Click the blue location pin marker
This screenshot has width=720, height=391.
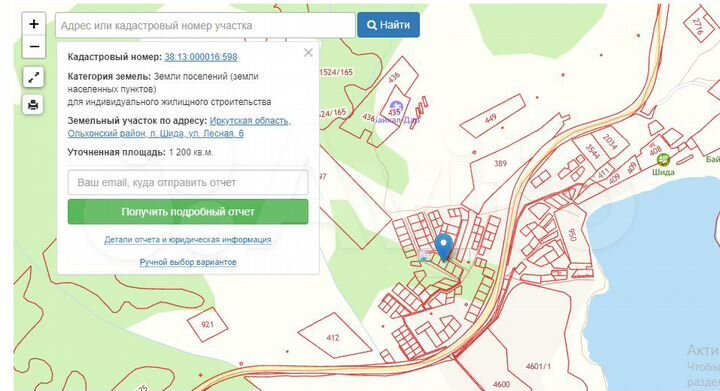444,247
